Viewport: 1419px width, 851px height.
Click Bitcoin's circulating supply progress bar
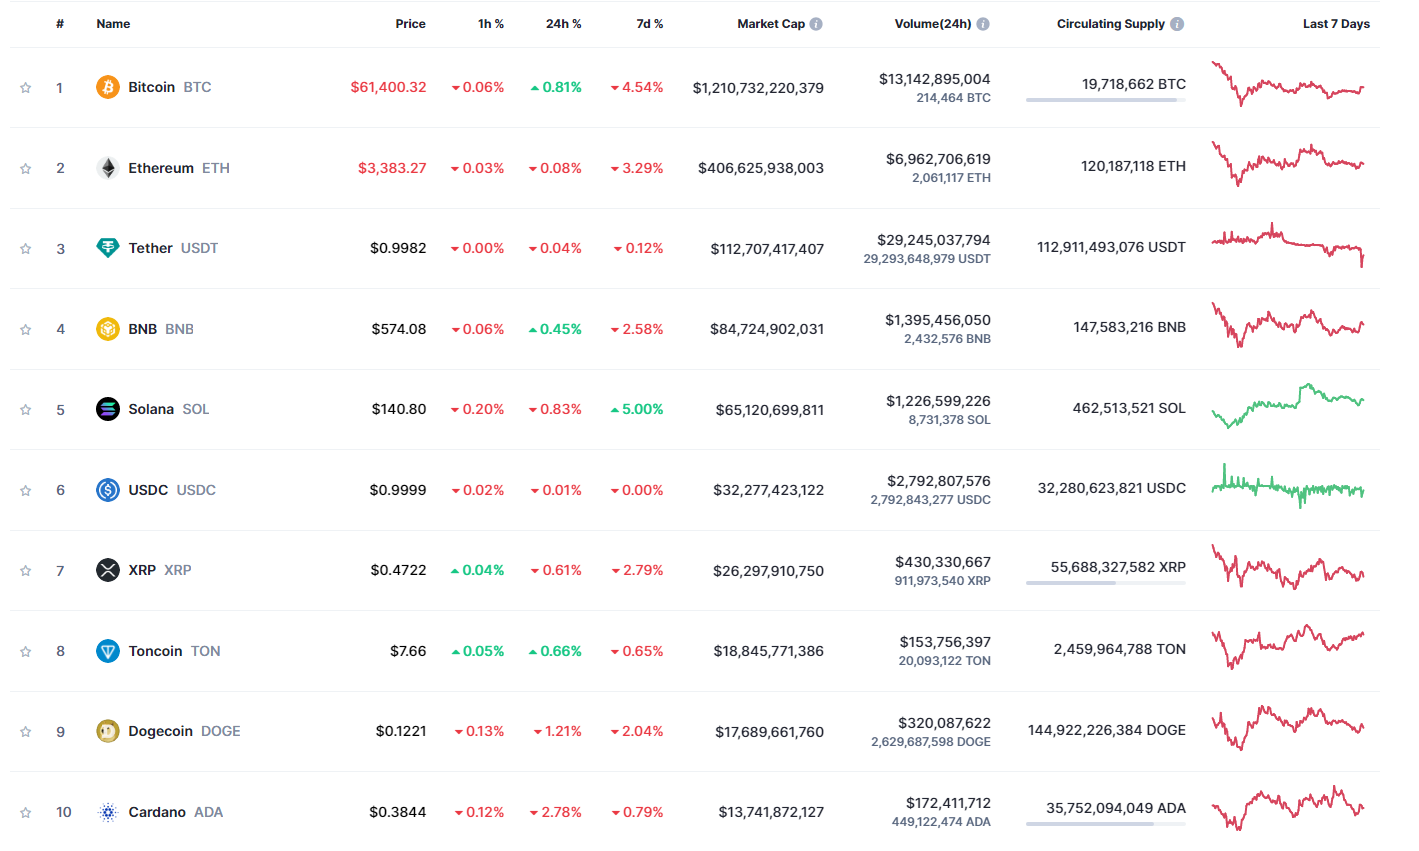(1105, 100)
